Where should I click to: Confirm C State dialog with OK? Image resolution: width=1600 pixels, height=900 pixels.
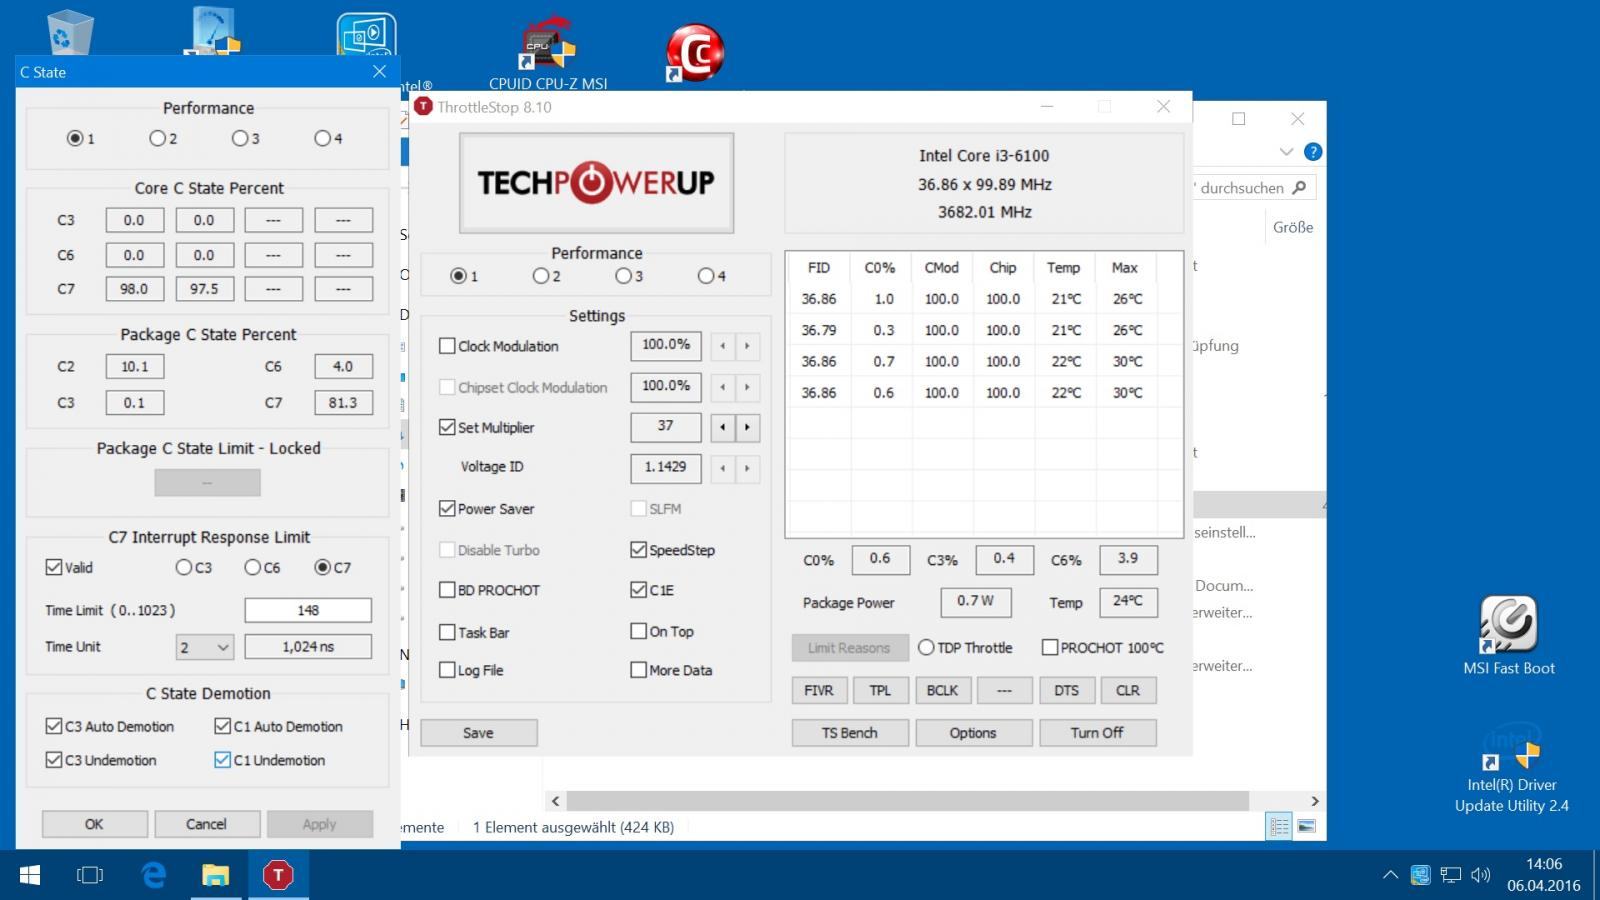[94, 824]
